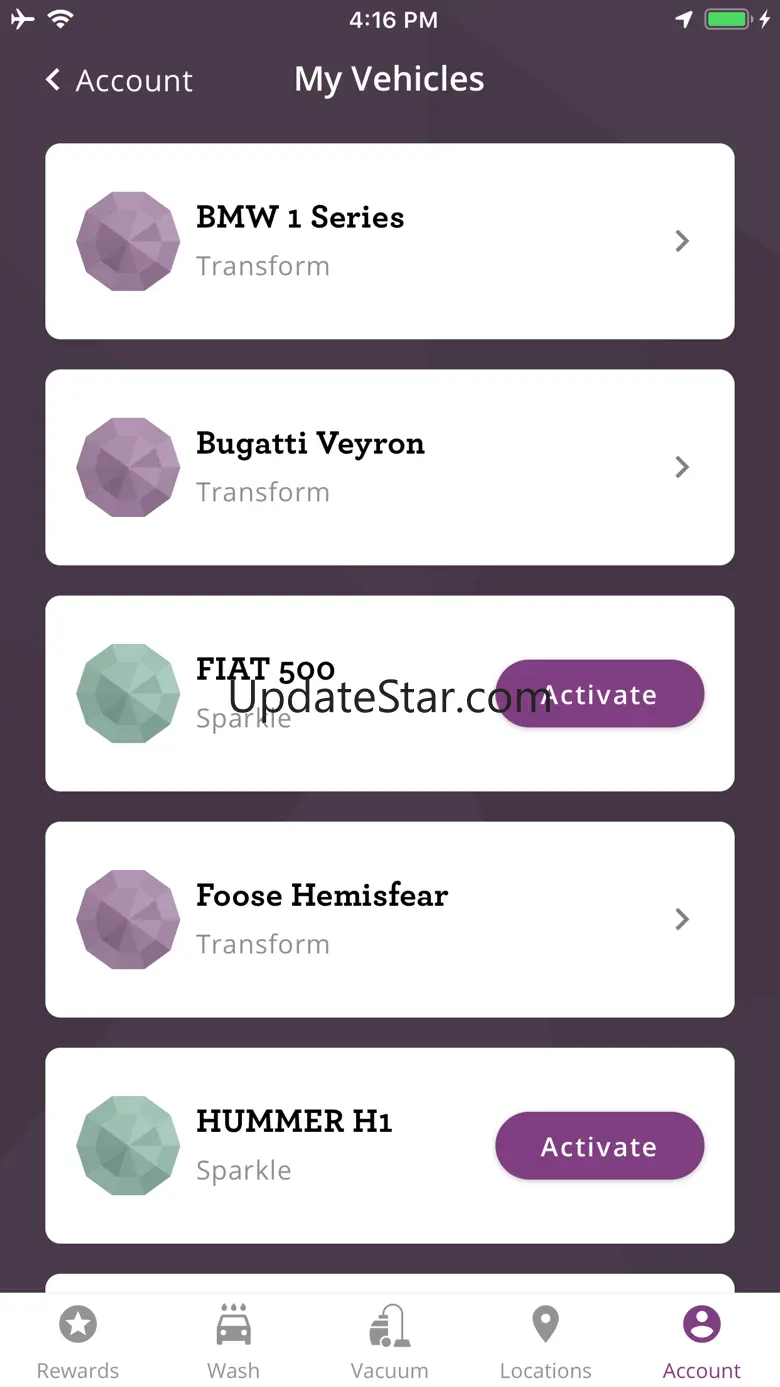
Task: Open the Locations pin icon
Action: click(x=545, y=1325)
